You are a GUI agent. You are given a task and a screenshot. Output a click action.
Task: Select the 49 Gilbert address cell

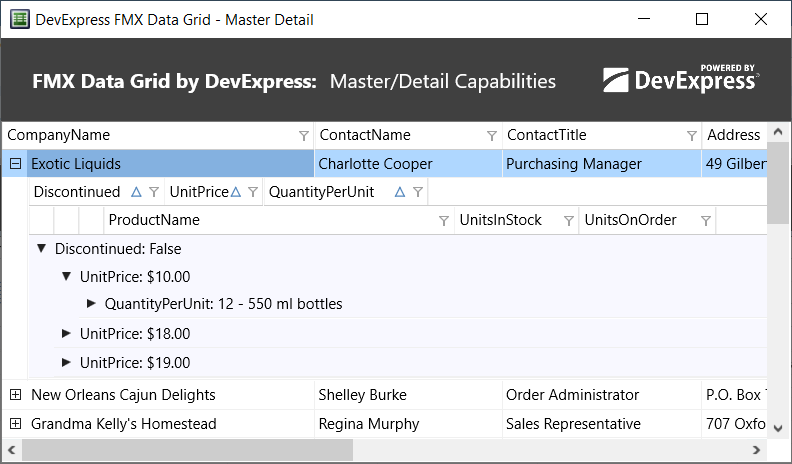734,164
